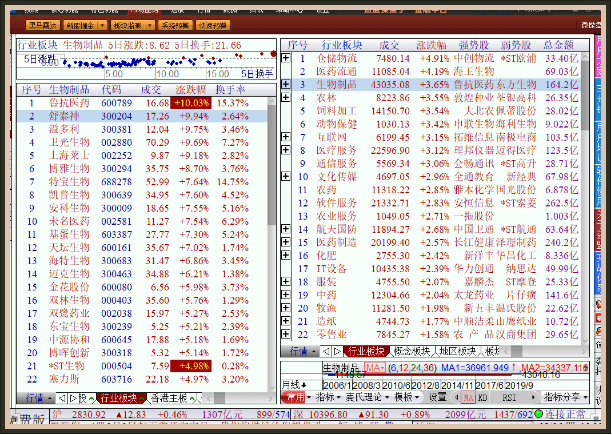The height and width of the screenshot is (435, 612).
Task: Click the 沪 index value 2830.92
Action: click(89, 414)
